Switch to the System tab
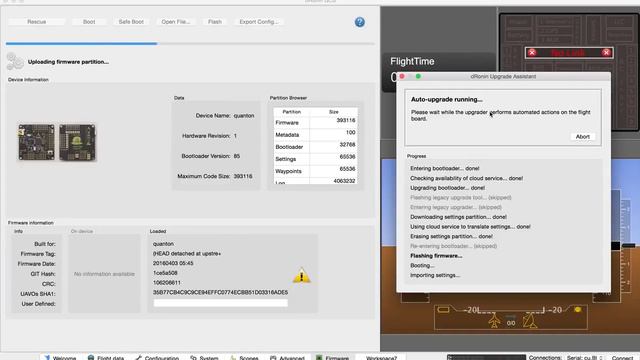This screenshot has width=640, height=360. pyautogui.click(x=204, y=358)
